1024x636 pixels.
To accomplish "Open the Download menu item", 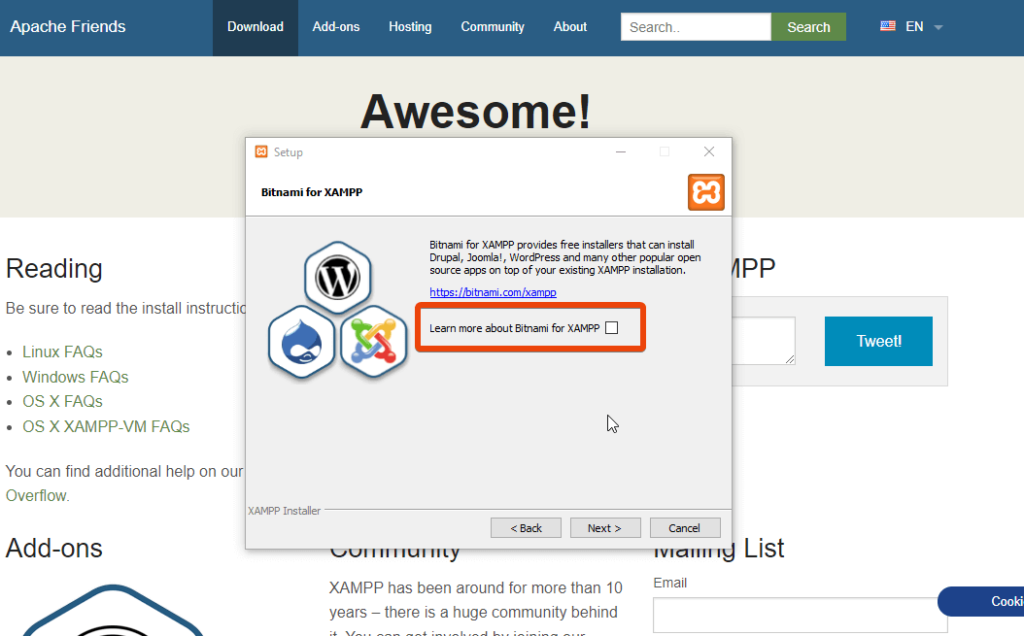I will point(255,27).
